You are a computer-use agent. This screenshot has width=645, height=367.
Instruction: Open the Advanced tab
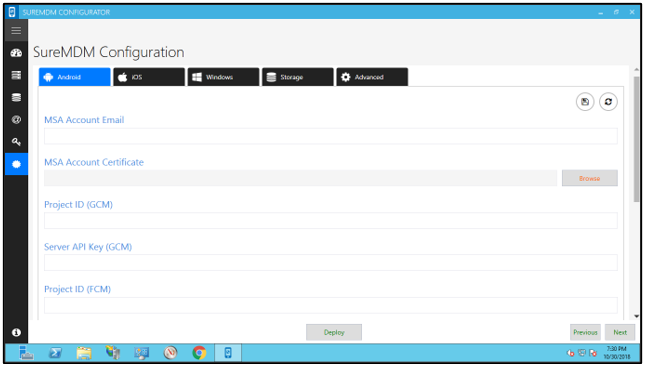tap(372, 77)
